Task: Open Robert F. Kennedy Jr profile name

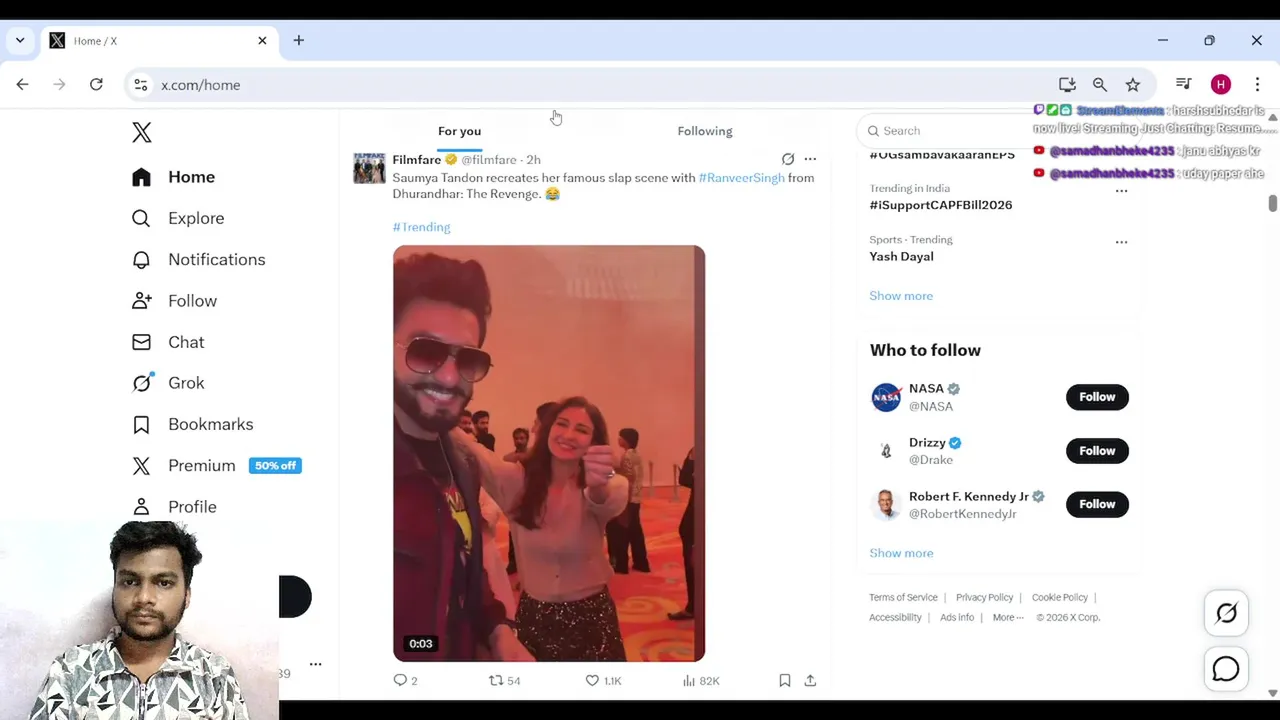Action: coord(968,497)
